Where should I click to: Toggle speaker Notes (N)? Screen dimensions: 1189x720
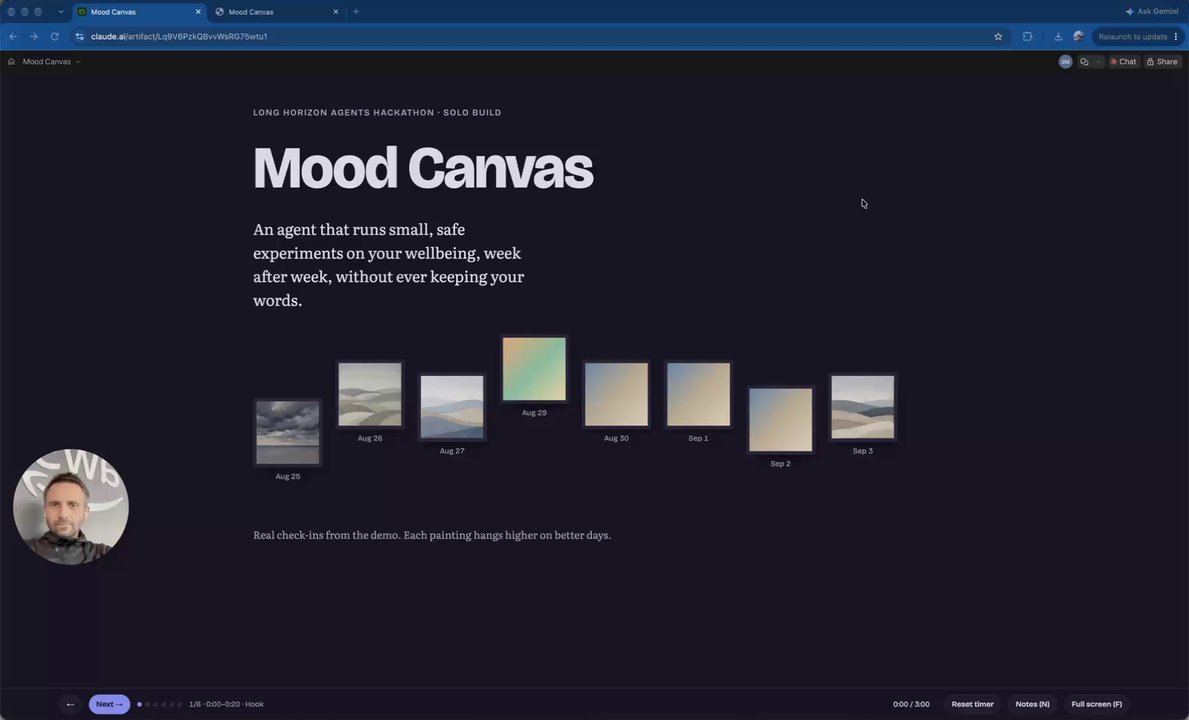point(1032,704)
